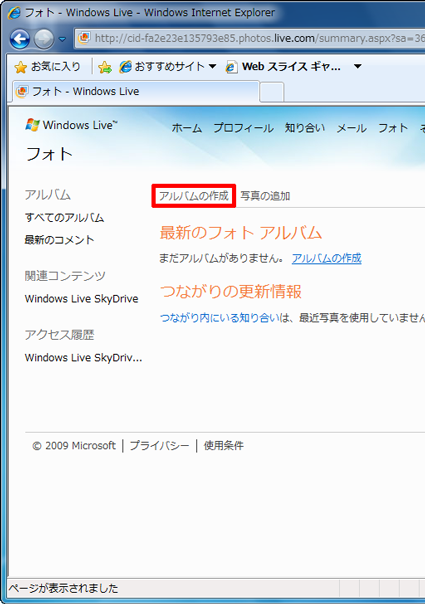Open メール in the navigation

point(351,128)
